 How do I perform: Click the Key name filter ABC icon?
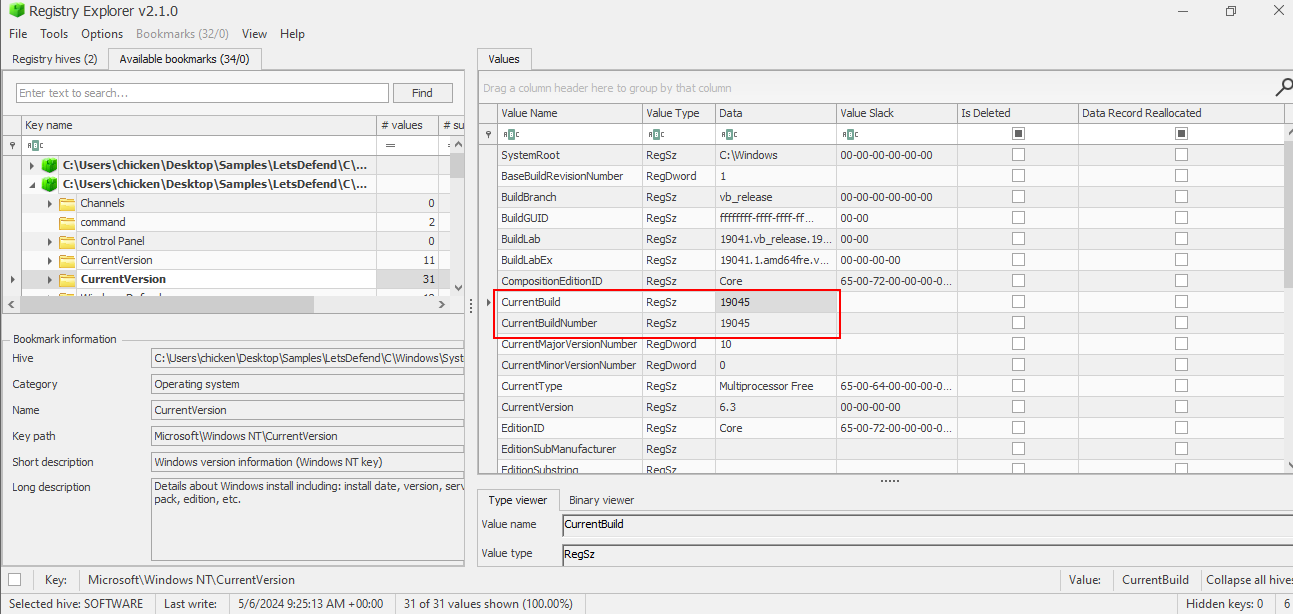tap(34, 146)
